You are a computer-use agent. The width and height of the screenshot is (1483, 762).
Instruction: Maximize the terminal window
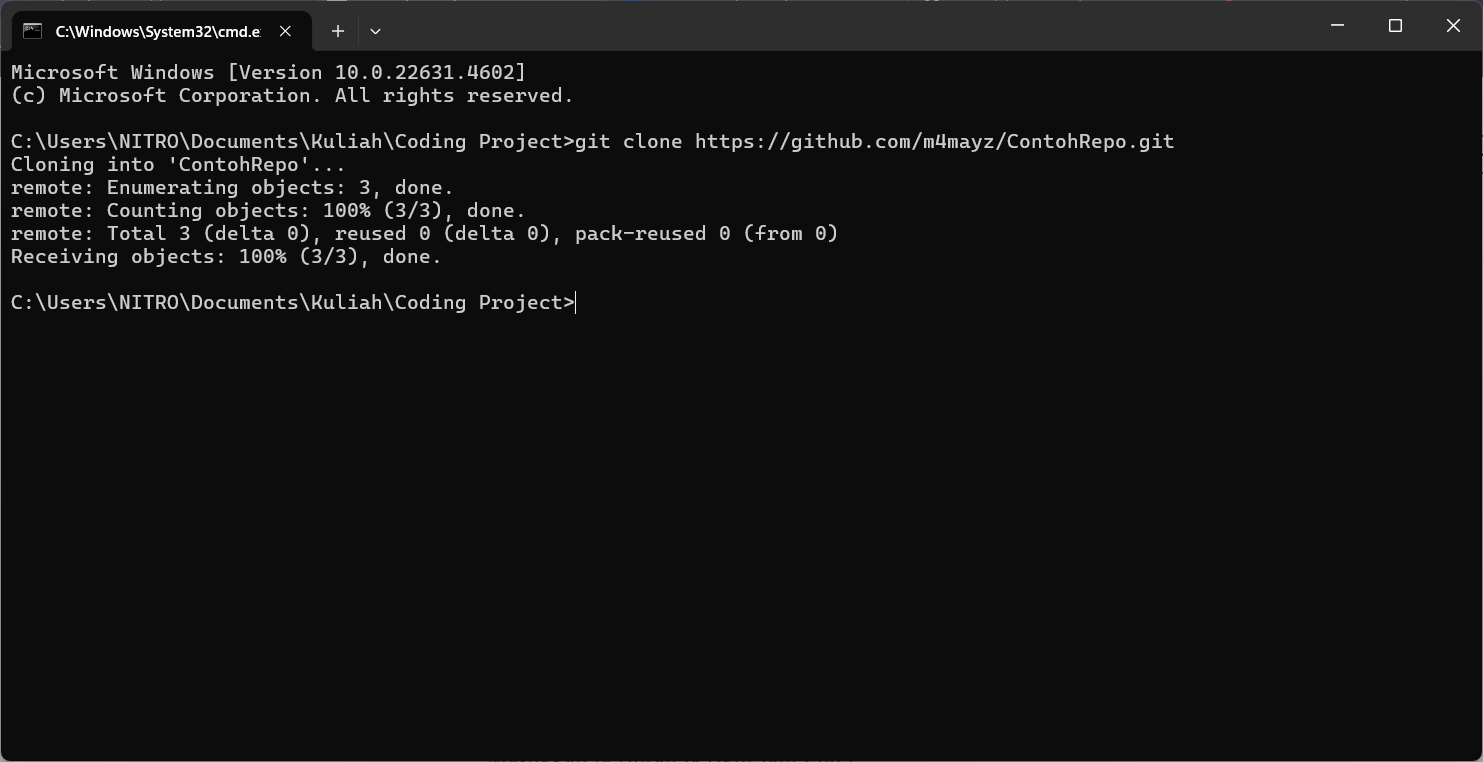point(1395,26)
